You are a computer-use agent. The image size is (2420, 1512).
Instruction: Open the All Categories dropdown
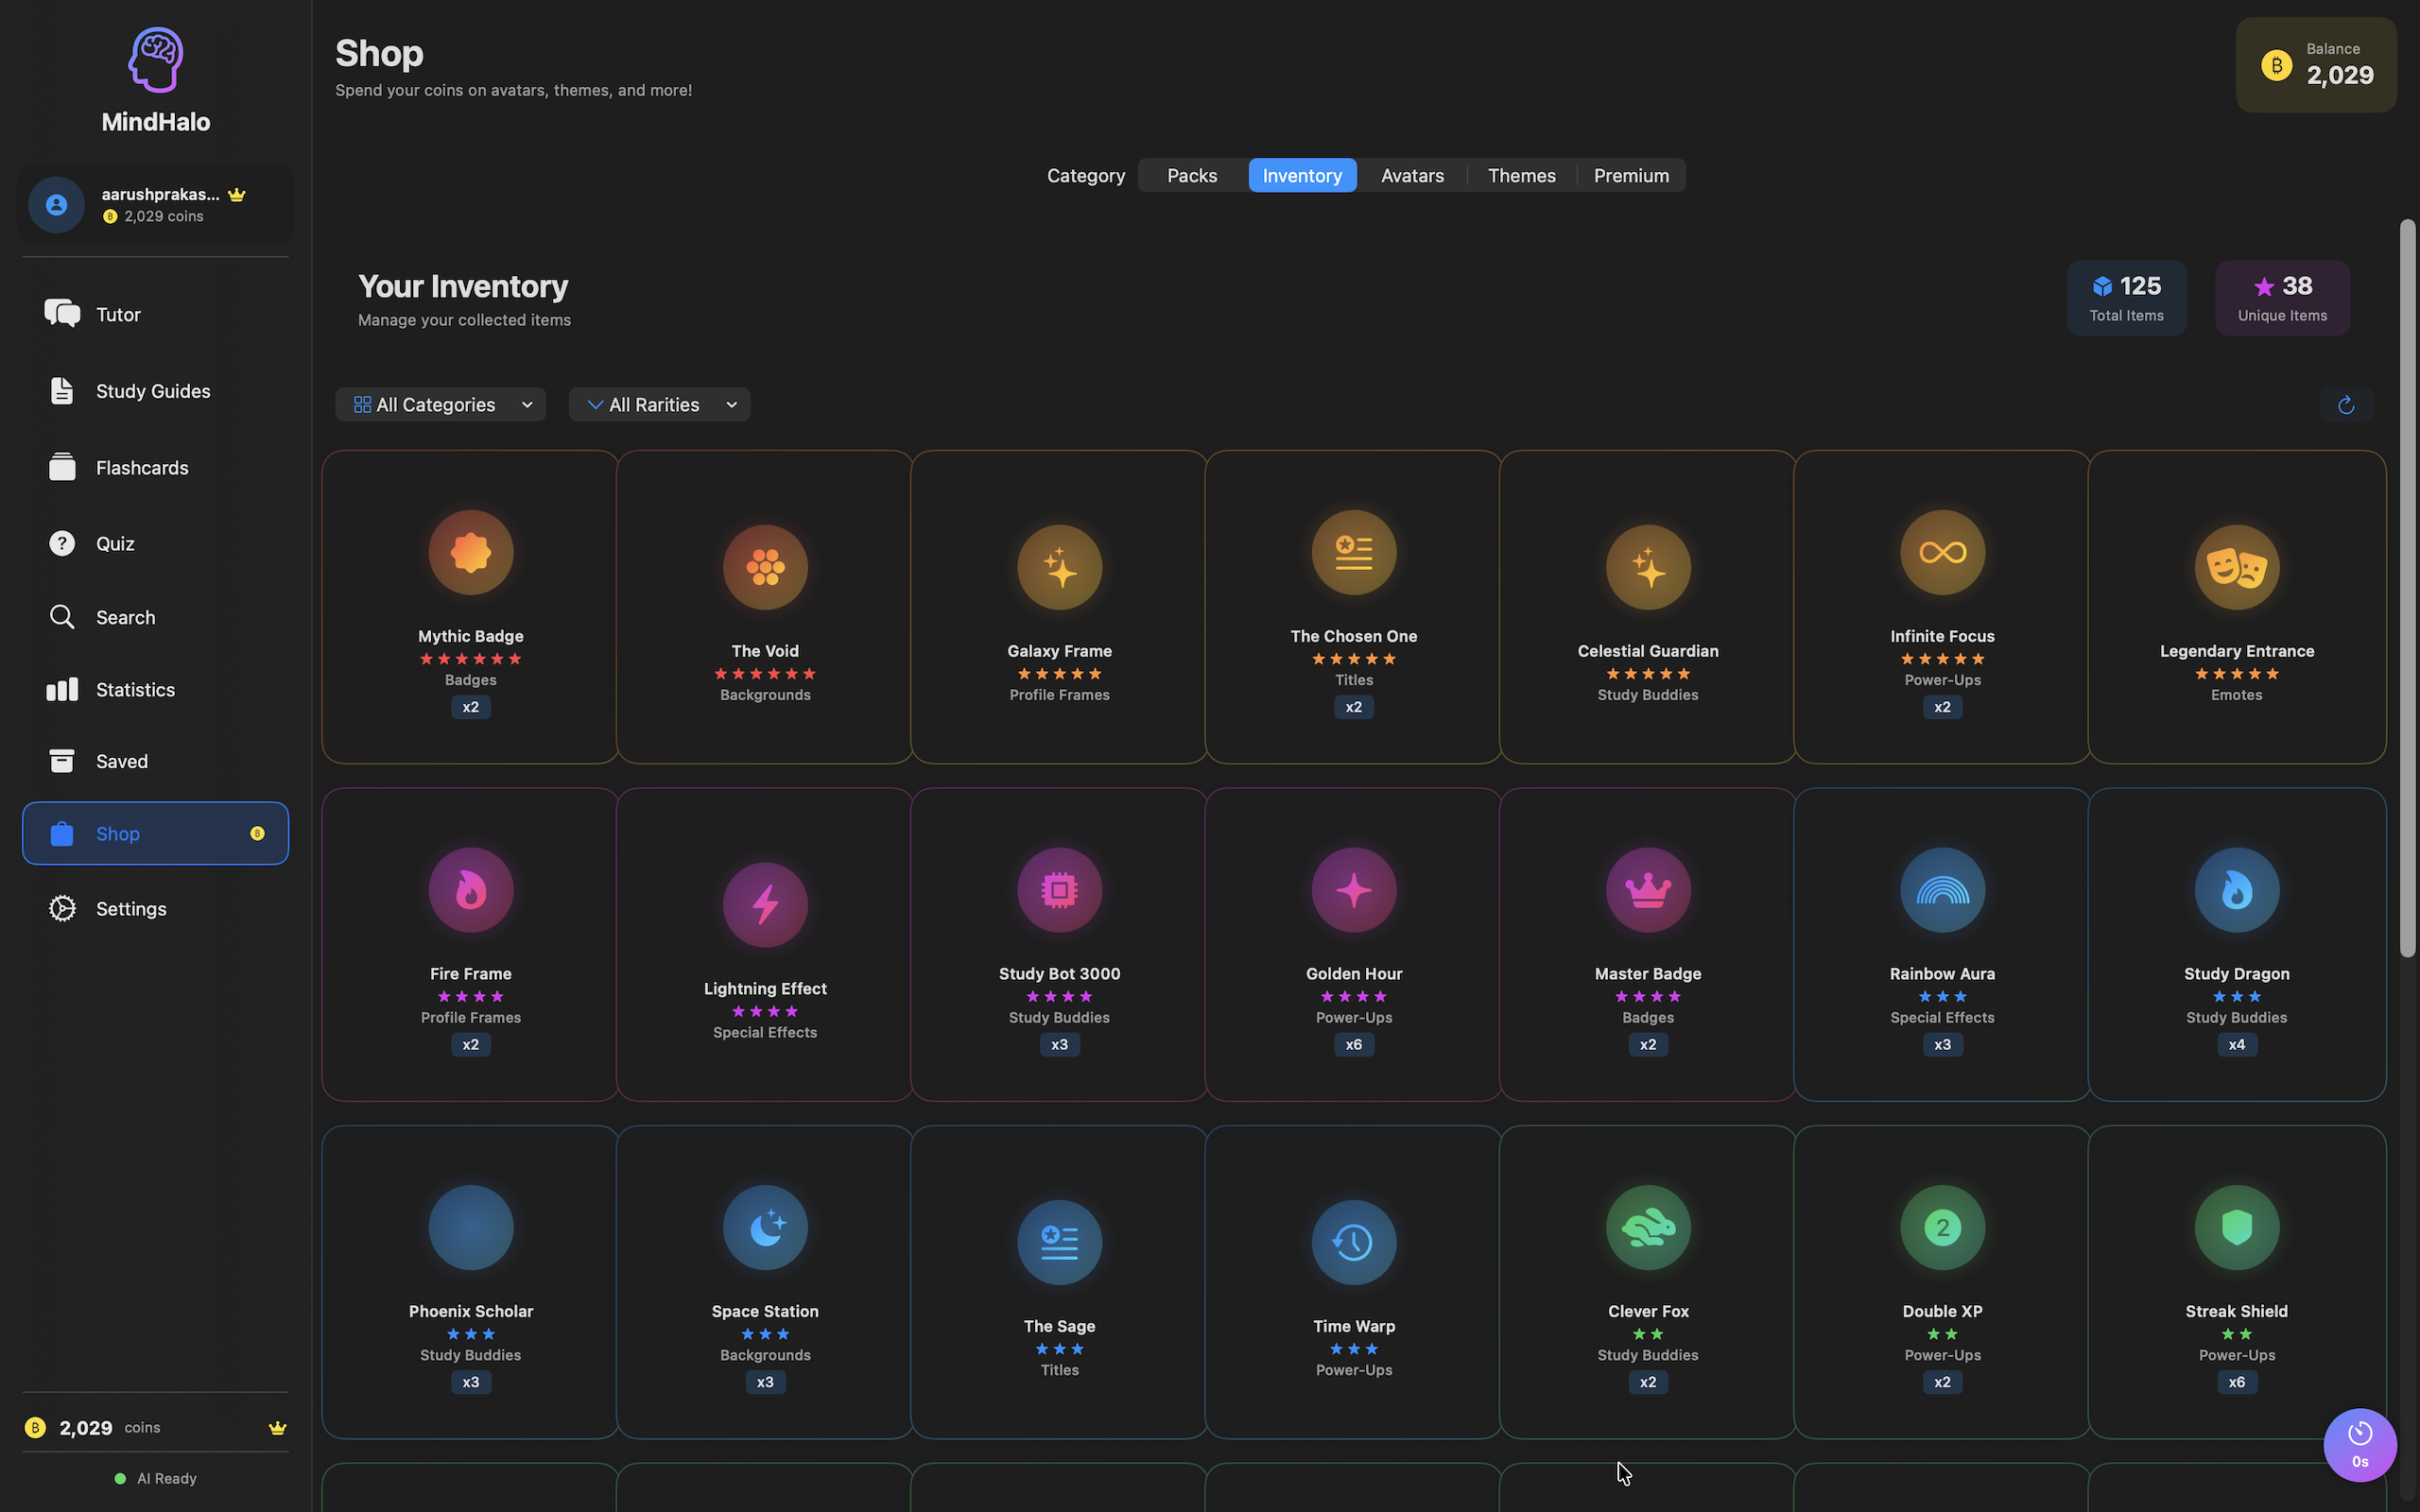[x=440, y=404]
